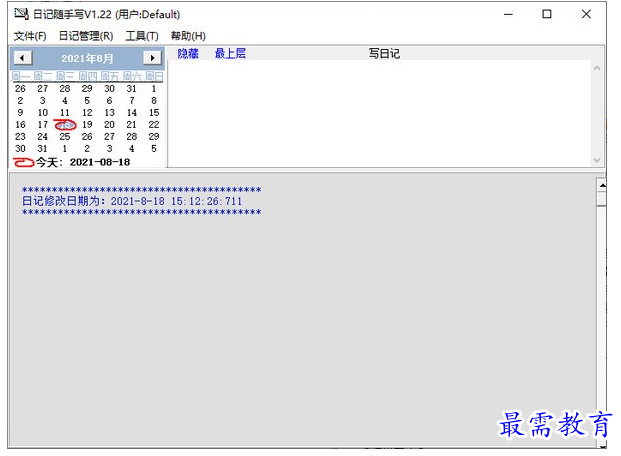The image size is (621, 456).
Task: Open the 日记管理(R) menu
Action: coord(86,36)
